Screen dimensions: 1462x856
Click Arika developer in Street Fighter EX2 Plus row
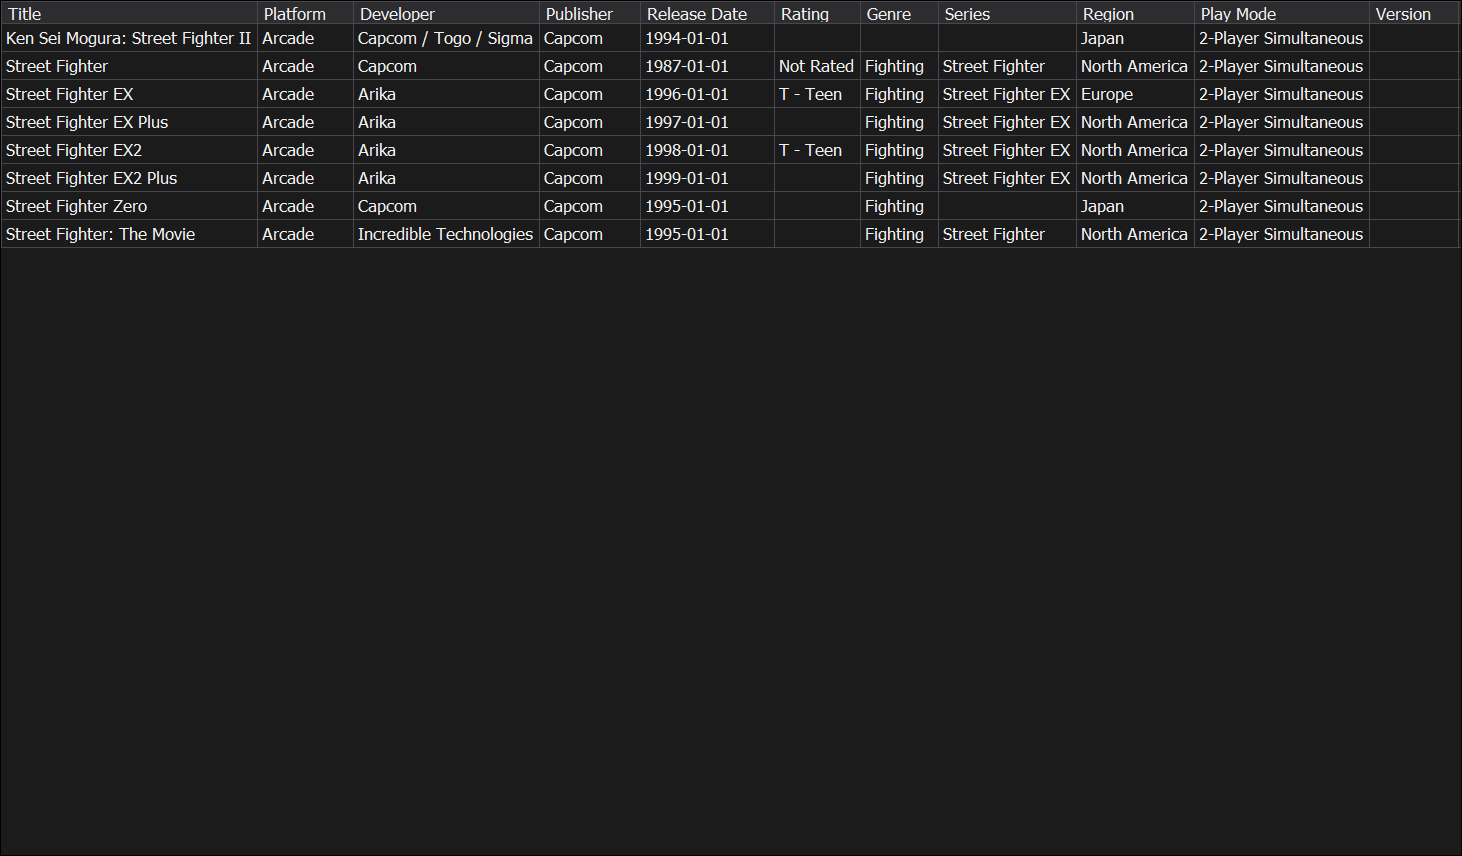tap(446, 178)
